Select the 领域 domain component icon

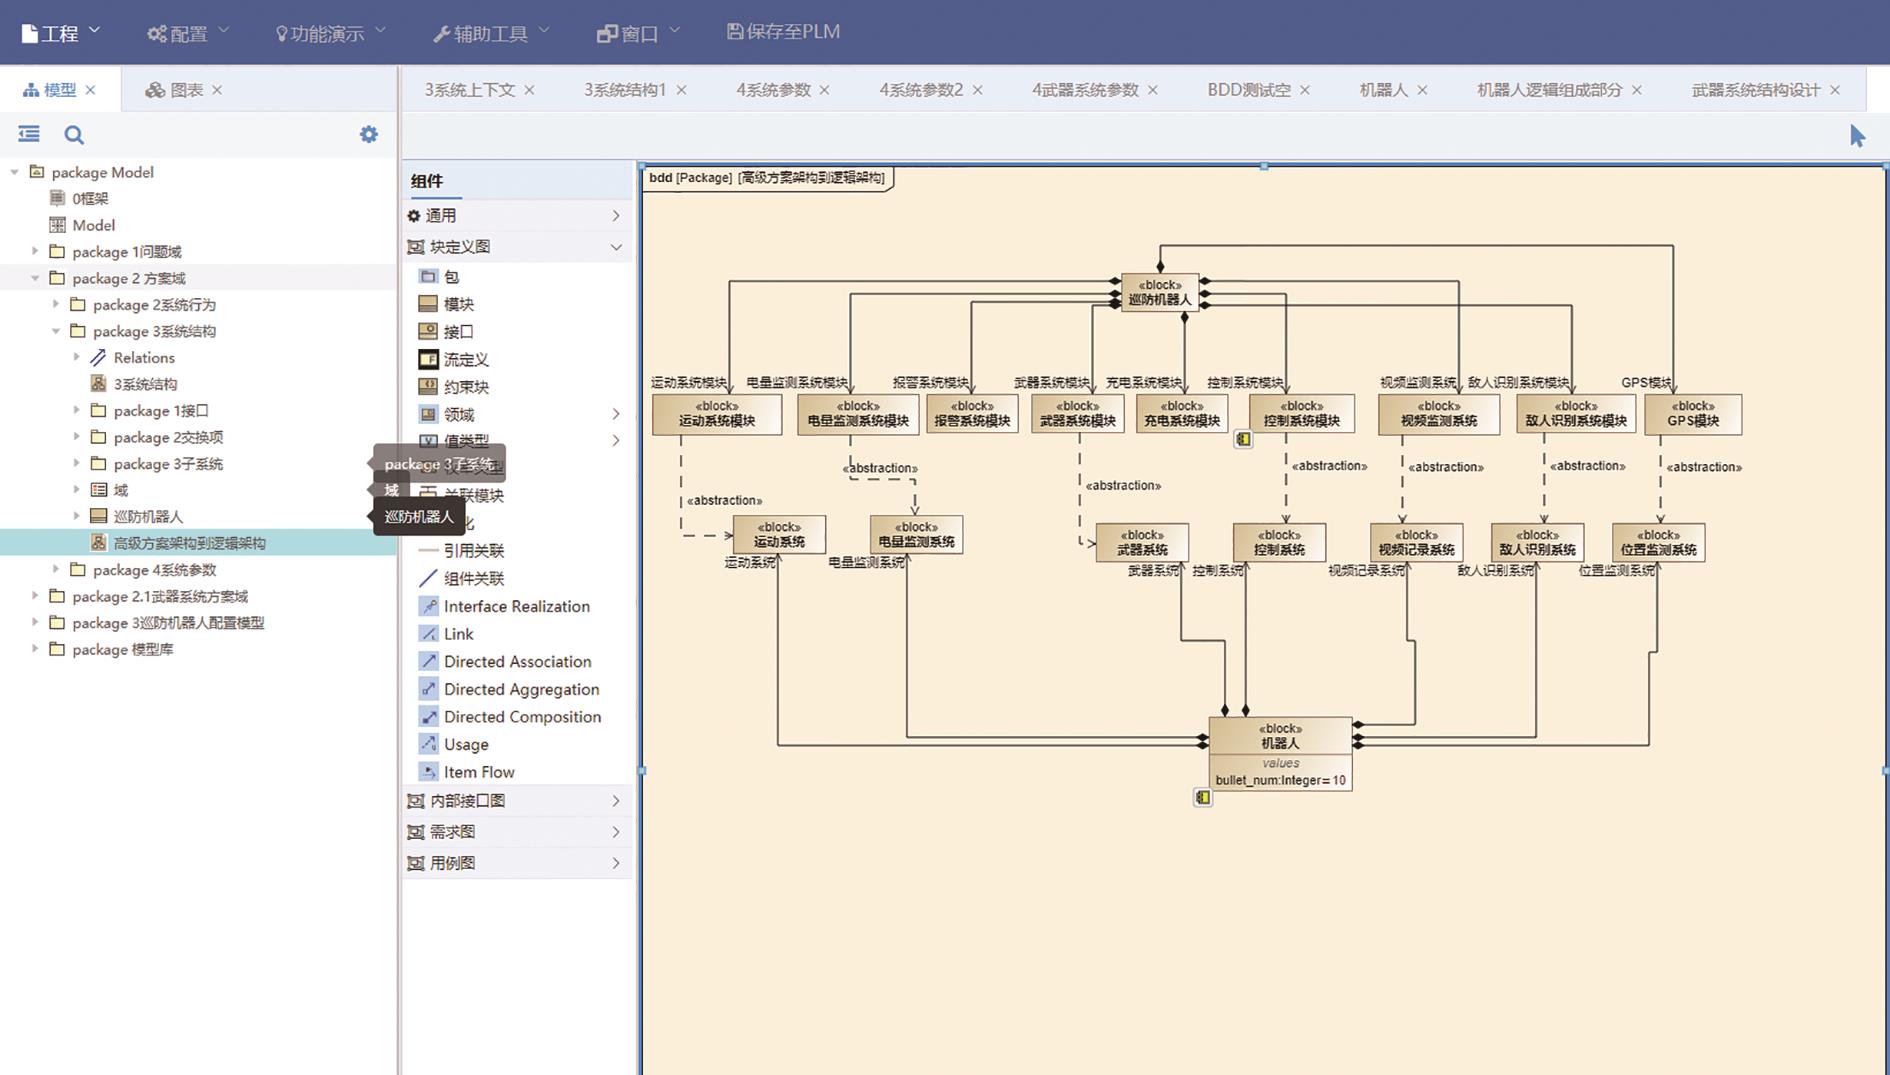pos(428,414)
